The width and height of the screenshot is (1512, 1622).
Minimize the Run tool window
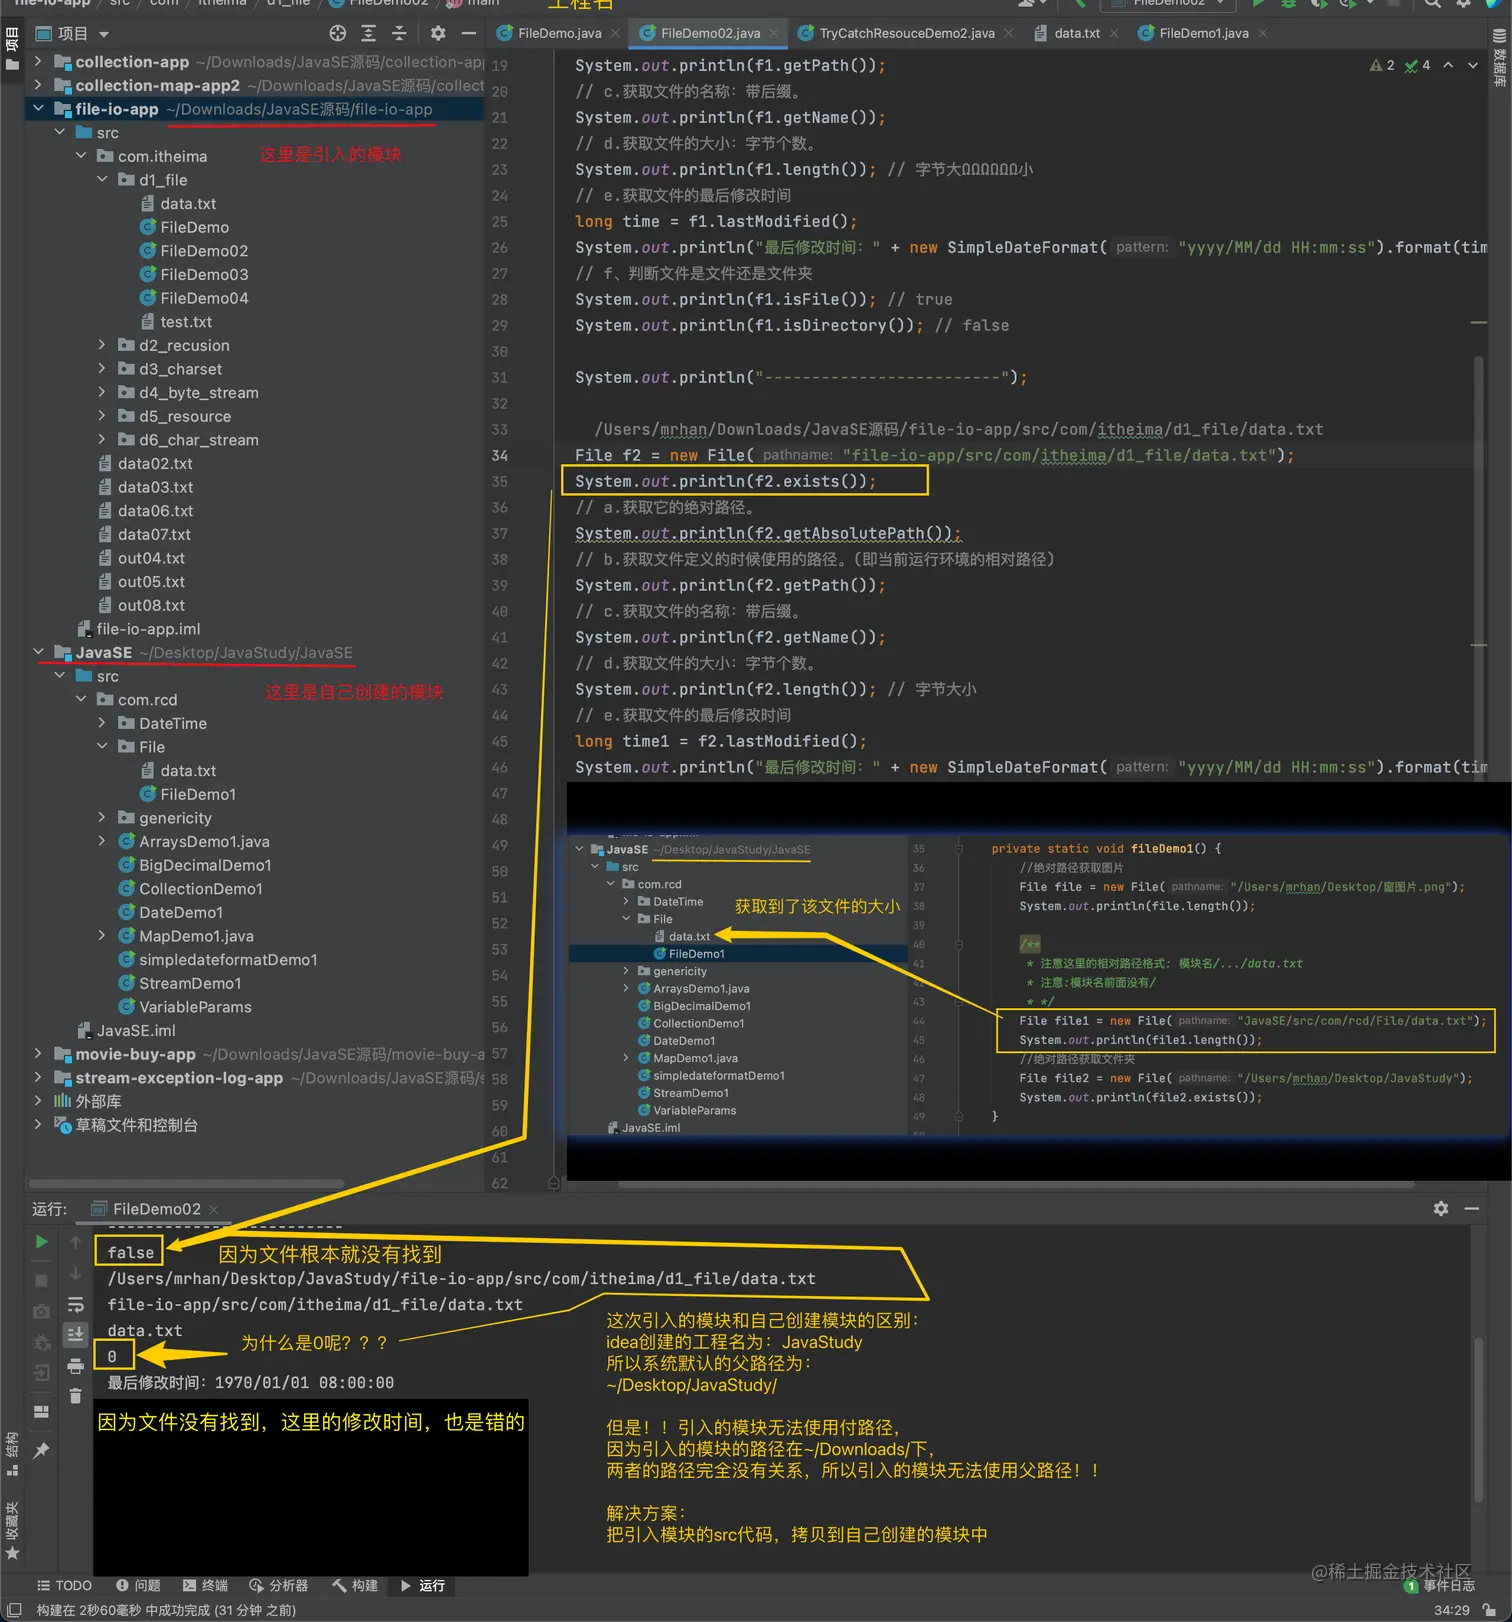pos(1472,1208)
